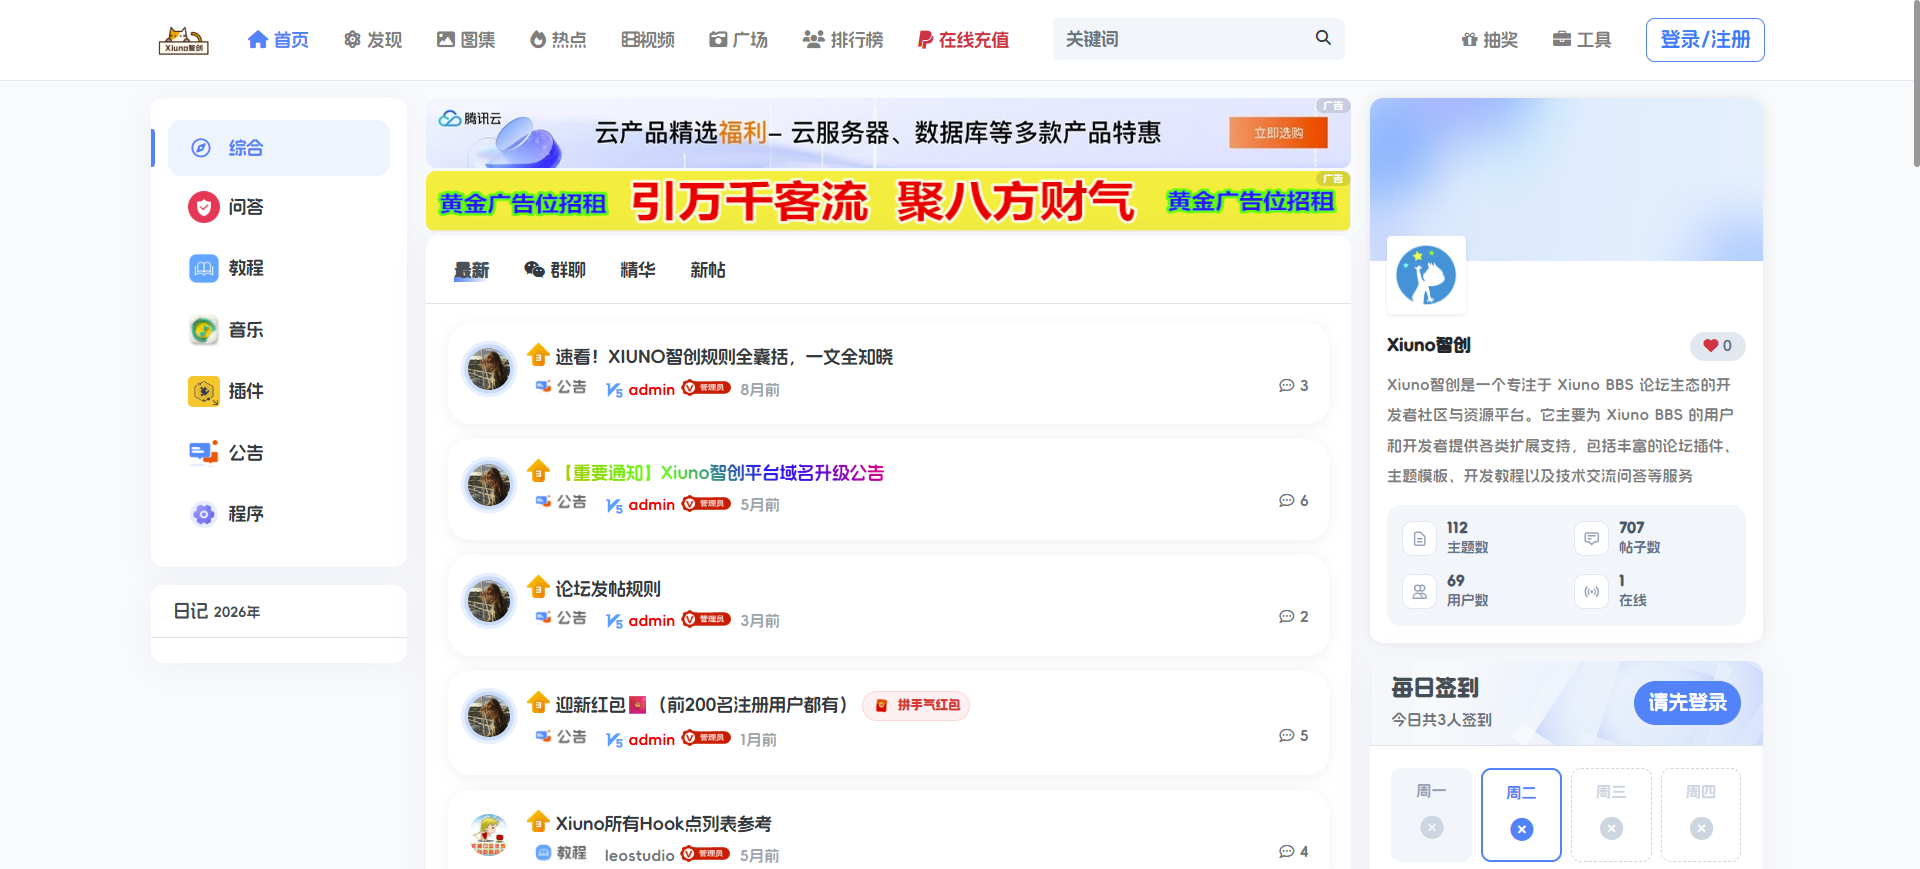This screenshot has width=1920, height=869.
Task: Click the 登录/注册 button
Action: [1705, 40]
